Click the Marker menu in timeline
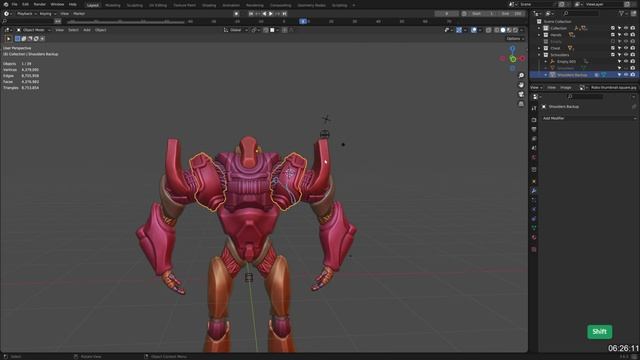This screenshot has width=640, height=360. [x=79, y=13]
